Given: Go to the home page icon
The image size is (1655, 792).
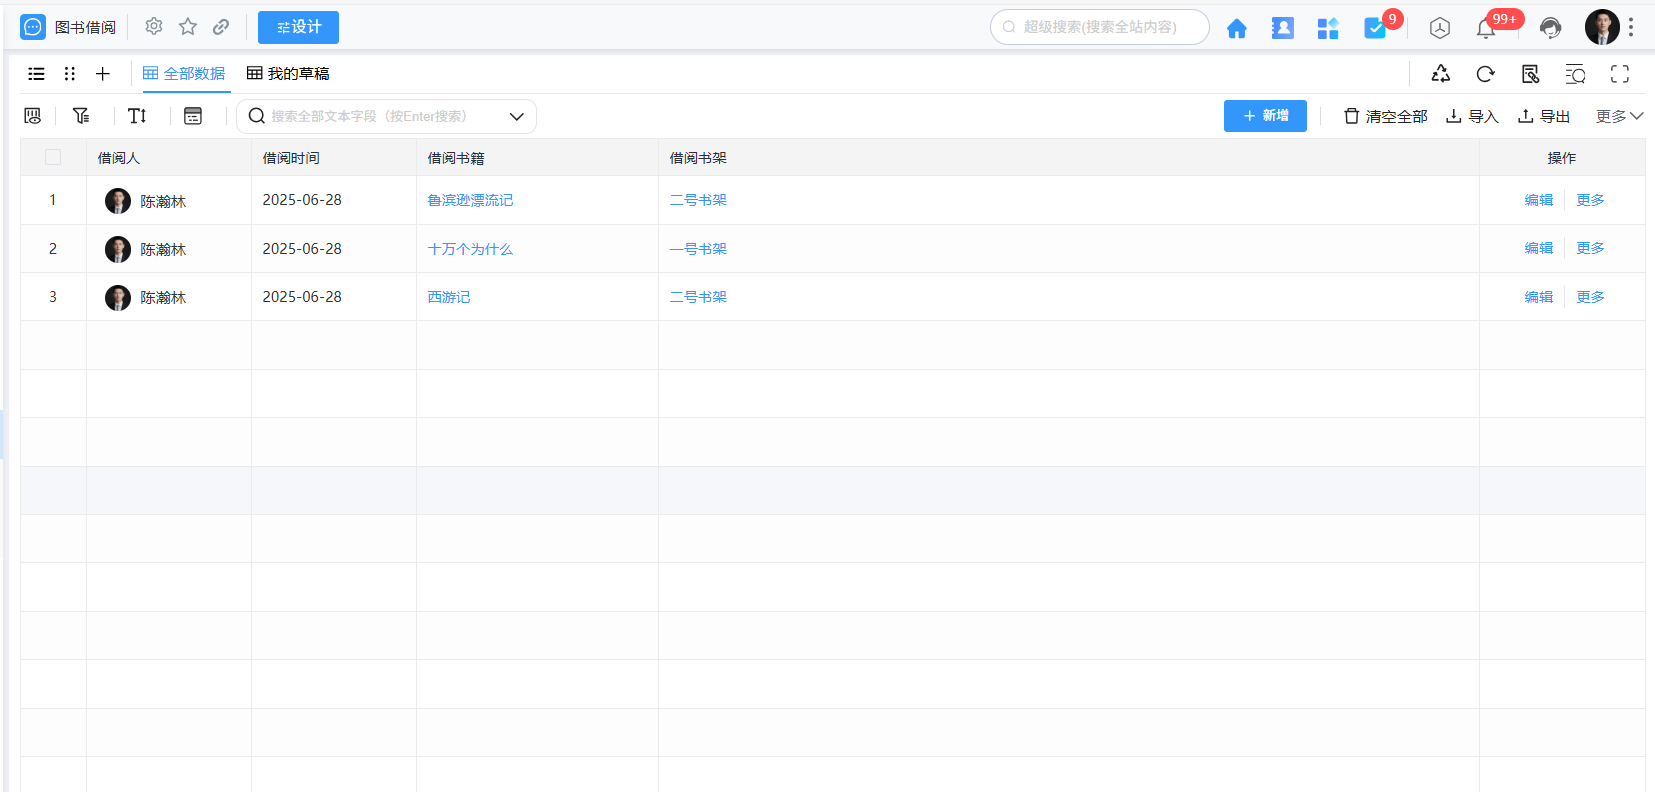Looking at the screenshot, I should point(1237,28).
